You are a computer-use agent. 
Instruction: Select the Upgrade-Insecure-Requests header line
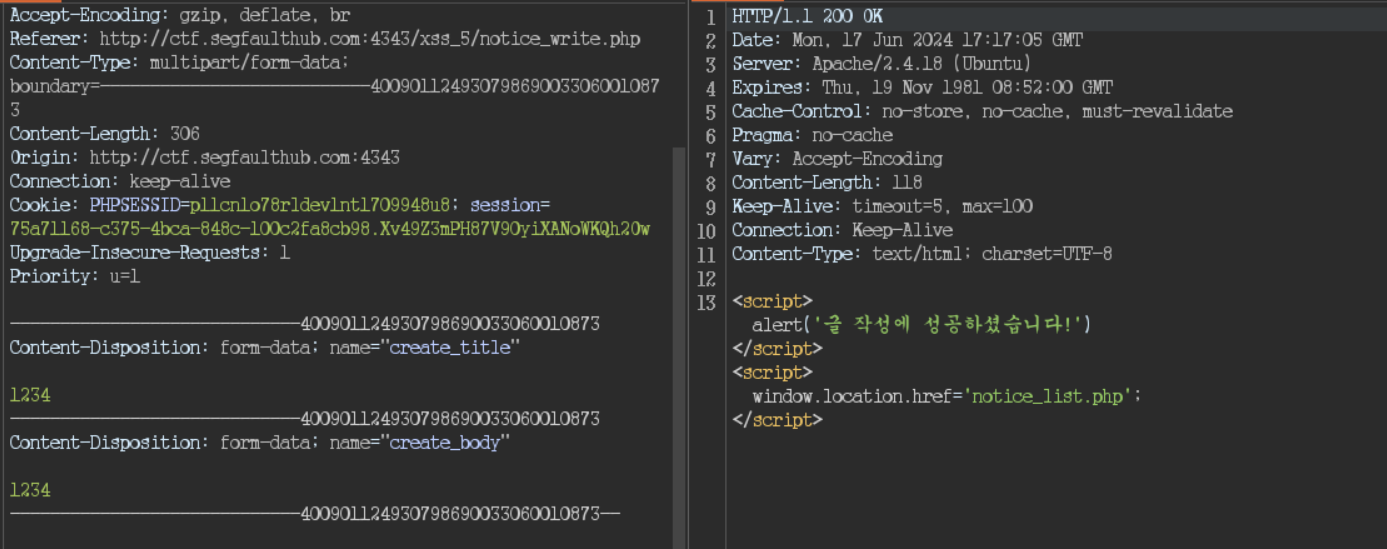tap(150, 253)
